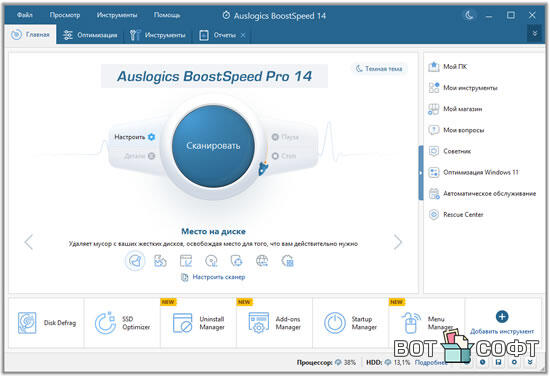Click the HDD 13,1% indicator

tap(388, 362)
